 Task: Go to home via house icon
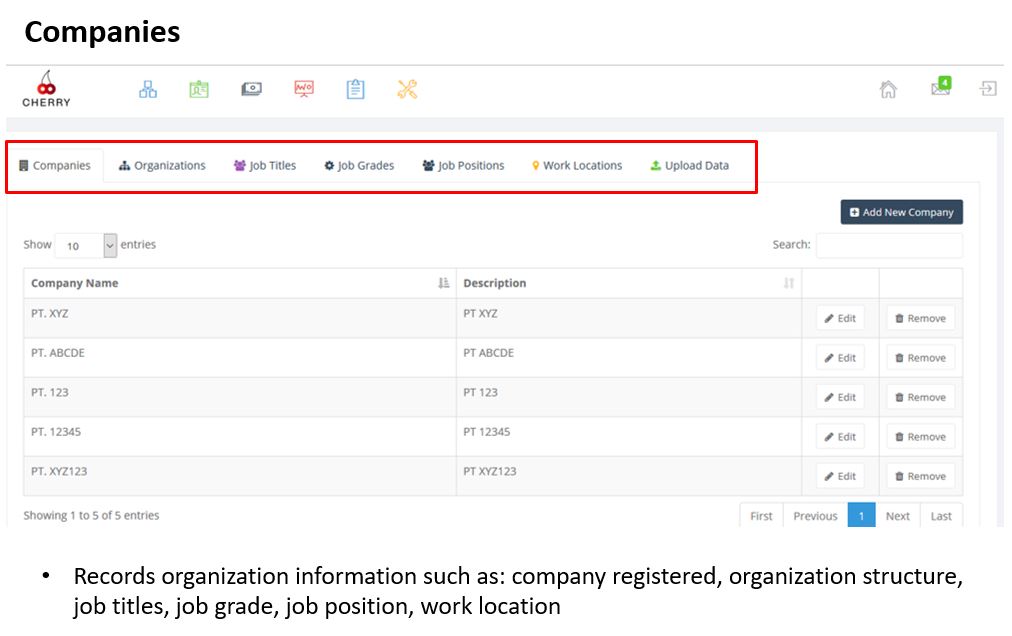point(888,89)
